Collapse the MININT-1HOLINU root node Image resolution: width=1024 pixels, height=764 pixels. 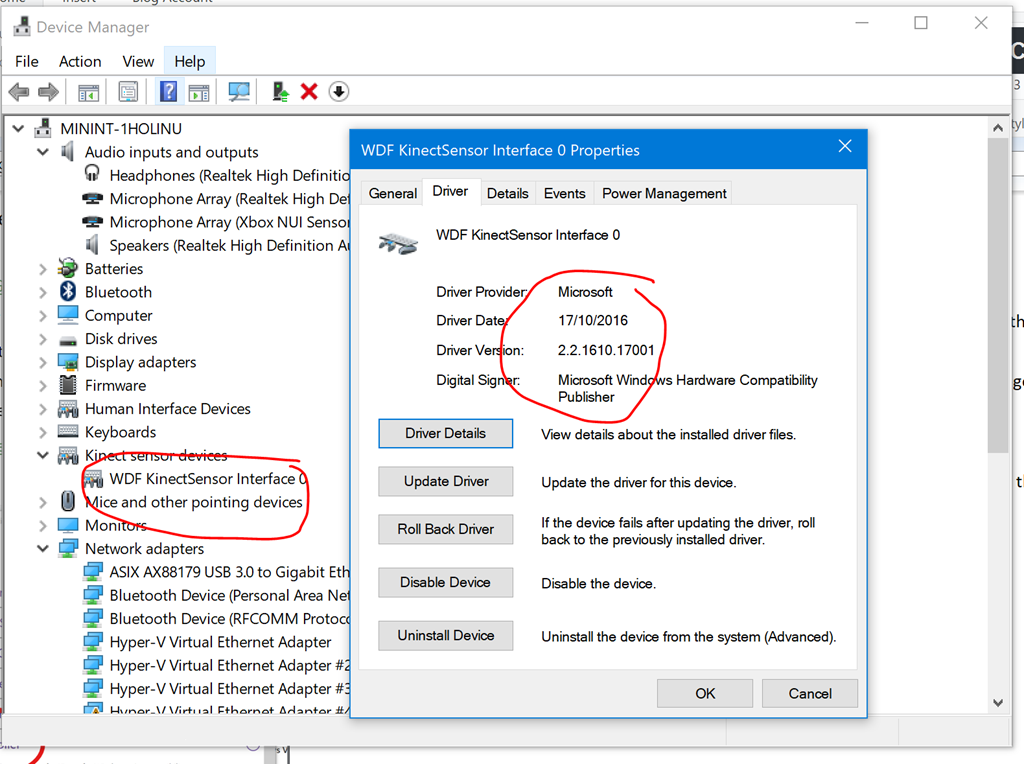tap(18, 129)
